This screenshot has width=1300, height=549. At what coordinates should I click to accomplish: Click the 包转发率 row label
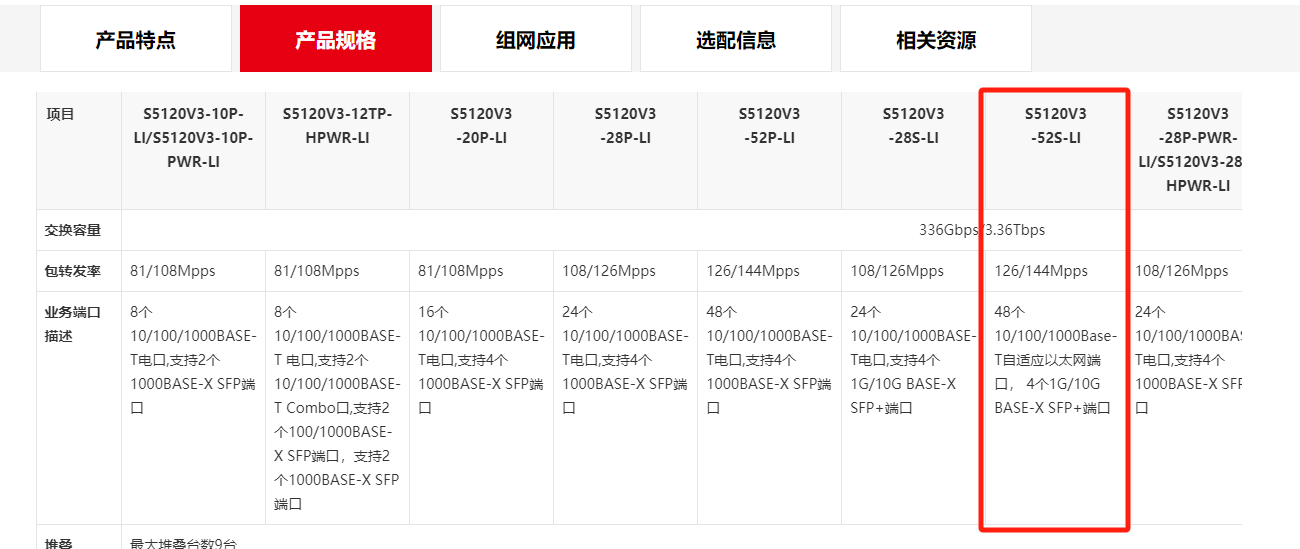[73, 271]
